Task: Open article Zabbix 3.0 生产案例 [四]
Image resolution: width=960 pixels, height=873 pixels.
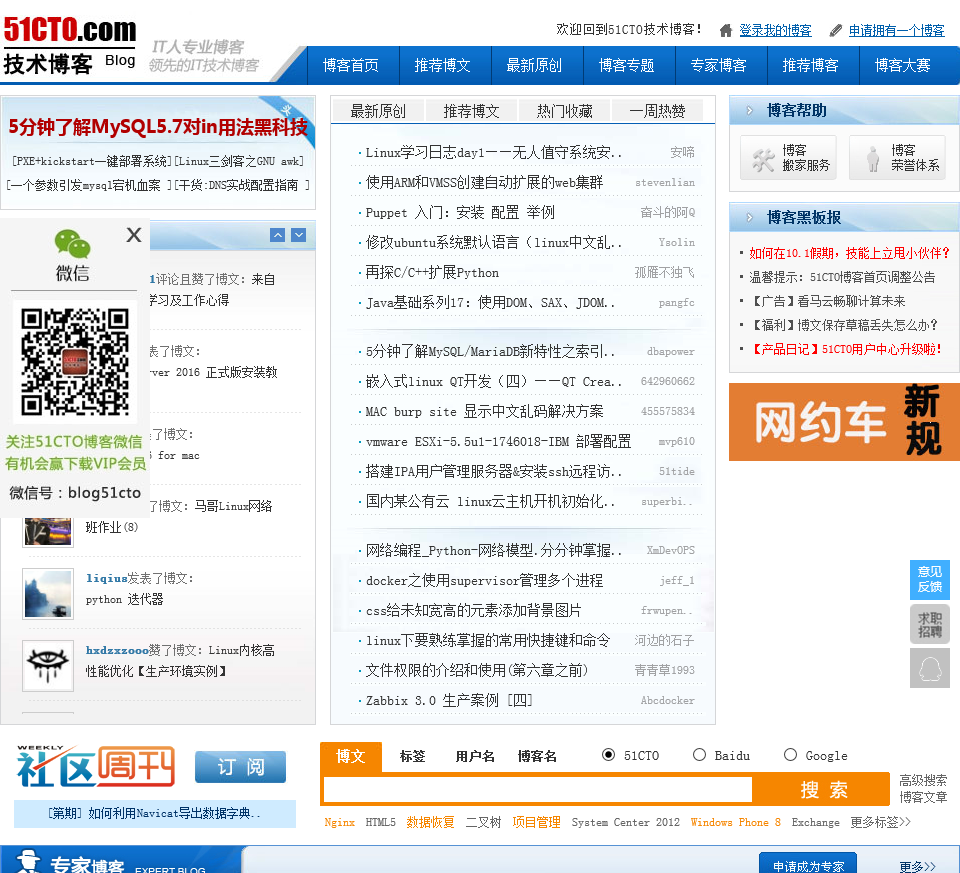Action: pos(449,700)
